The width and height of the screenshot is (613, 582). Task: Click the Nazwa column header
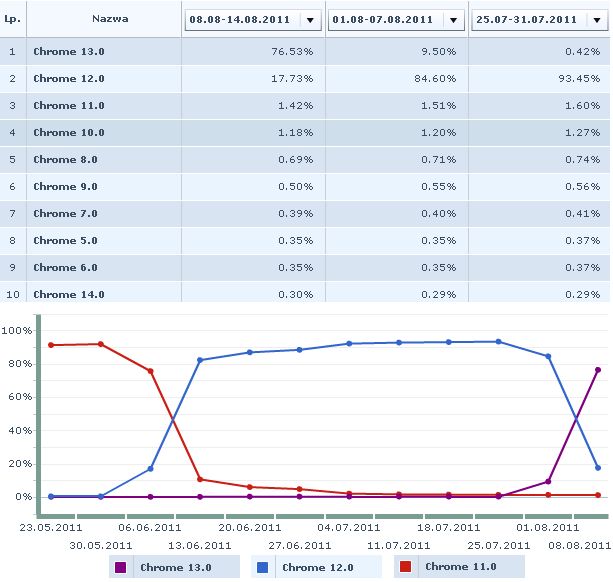[x=110, y=19]
